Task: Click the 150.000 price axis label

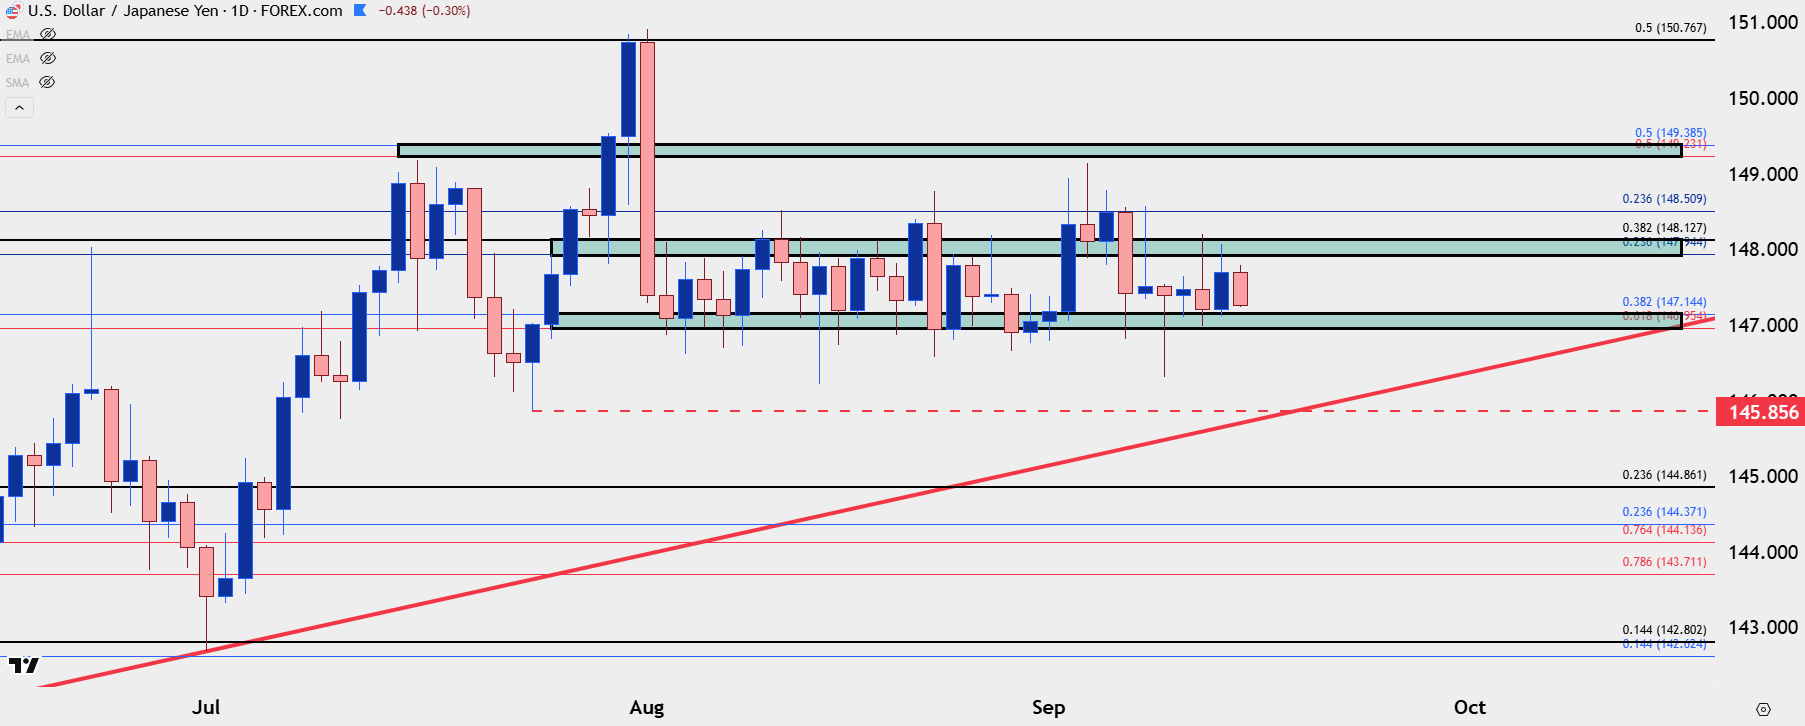Action: (1762, 98)
